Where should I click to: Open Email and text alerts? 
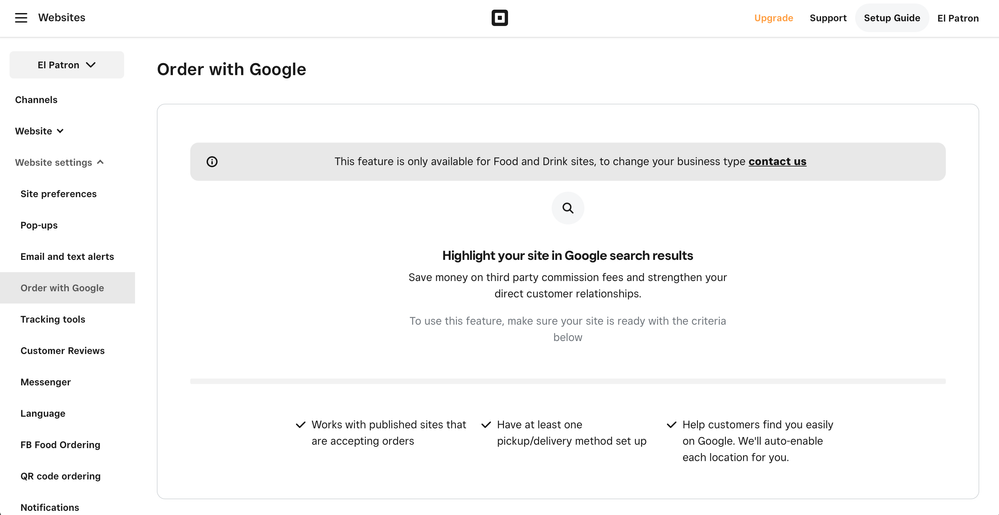pos(67,257)
